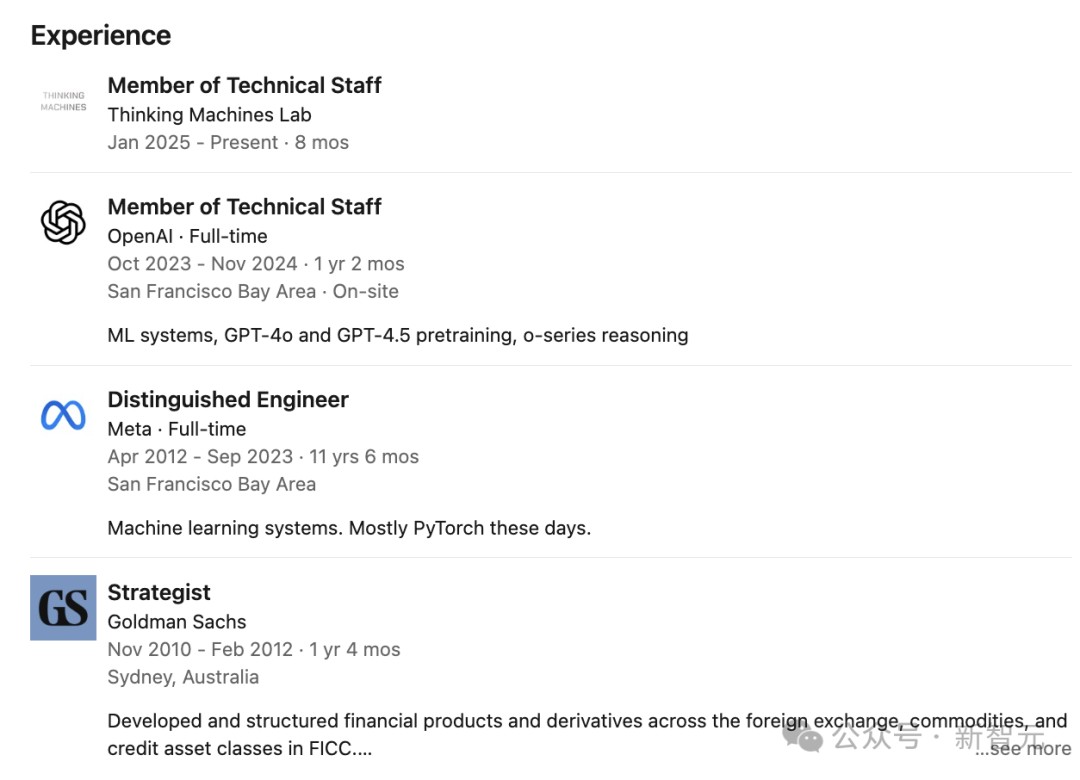Click the Thinking Machines company logo
The width and height of the screenshot is (1080, 780).
[x=63, y=101]
